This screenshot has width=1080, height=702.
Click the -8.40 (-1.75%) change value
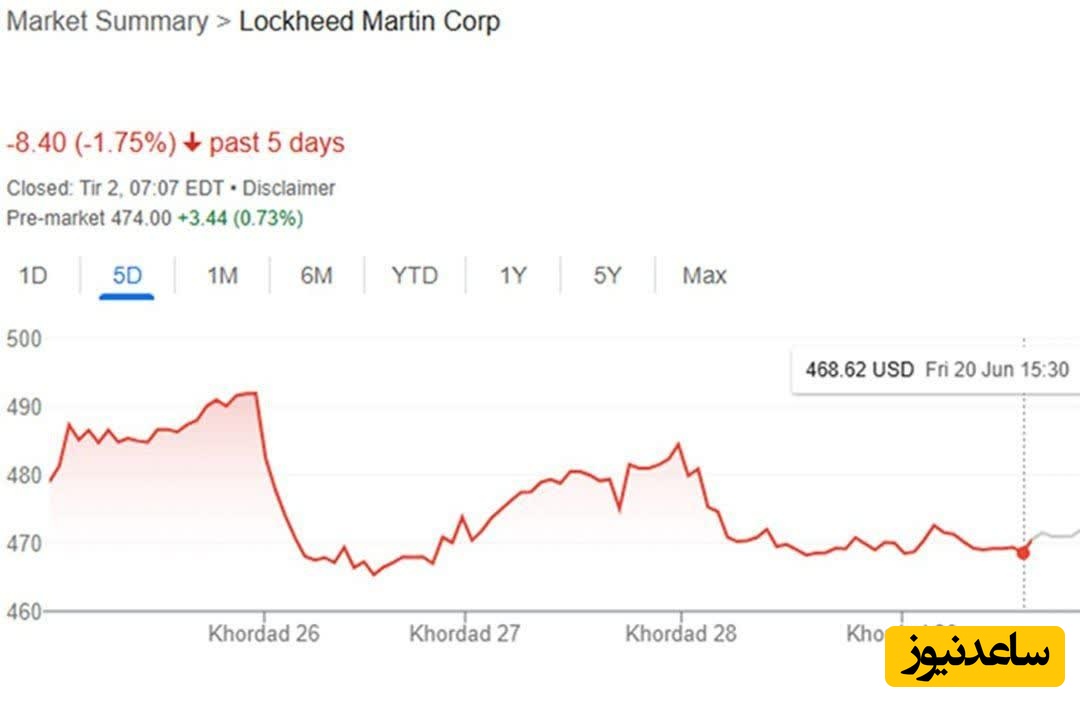pos(91,143)
